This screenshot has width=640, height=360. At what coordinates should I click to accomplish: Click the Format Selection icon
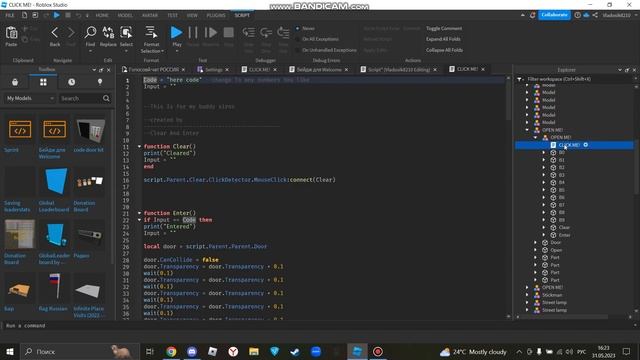pos(151,32)
